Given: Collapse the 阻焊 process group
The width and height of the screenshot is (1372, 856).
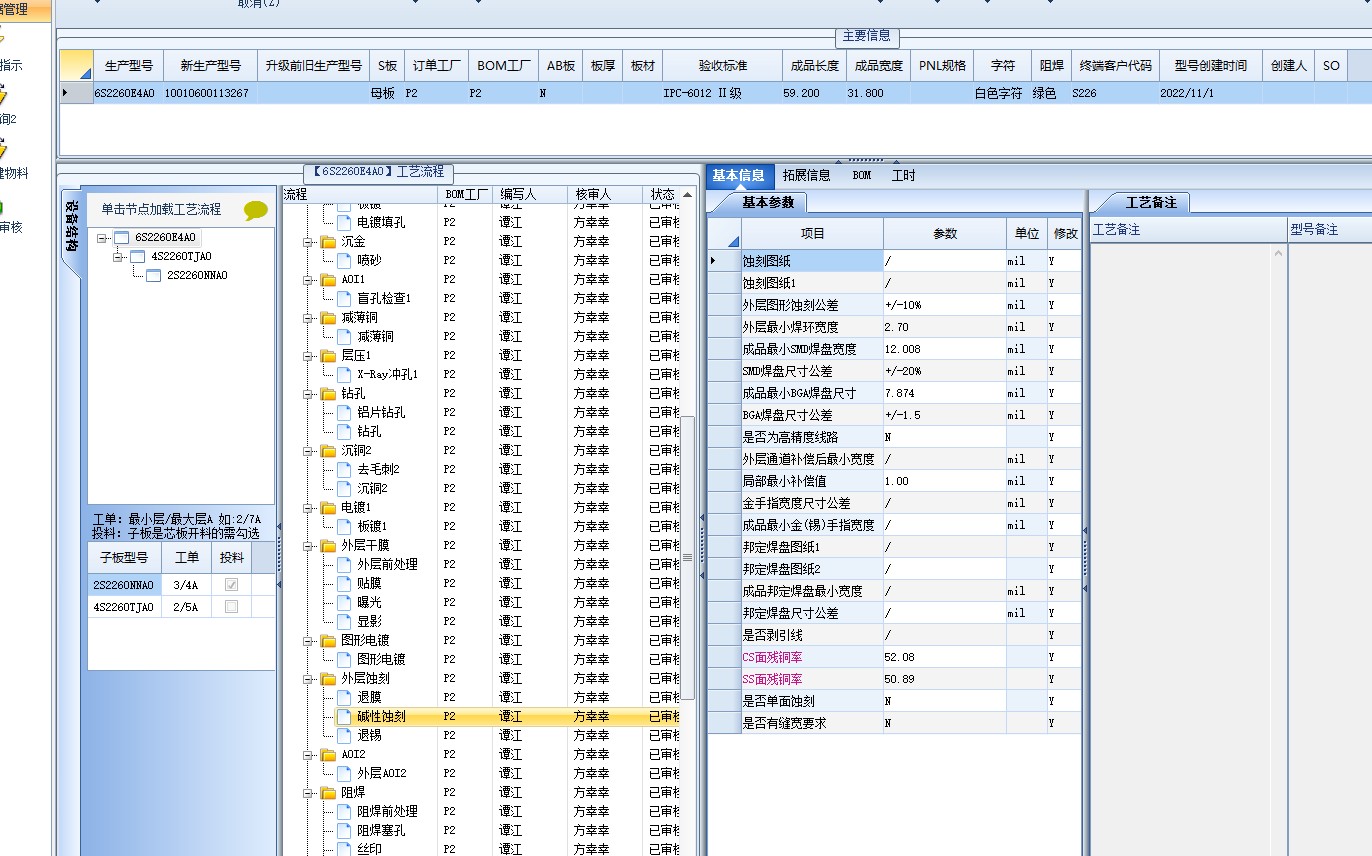Looking at the screenshot, I should coord(309,793).
